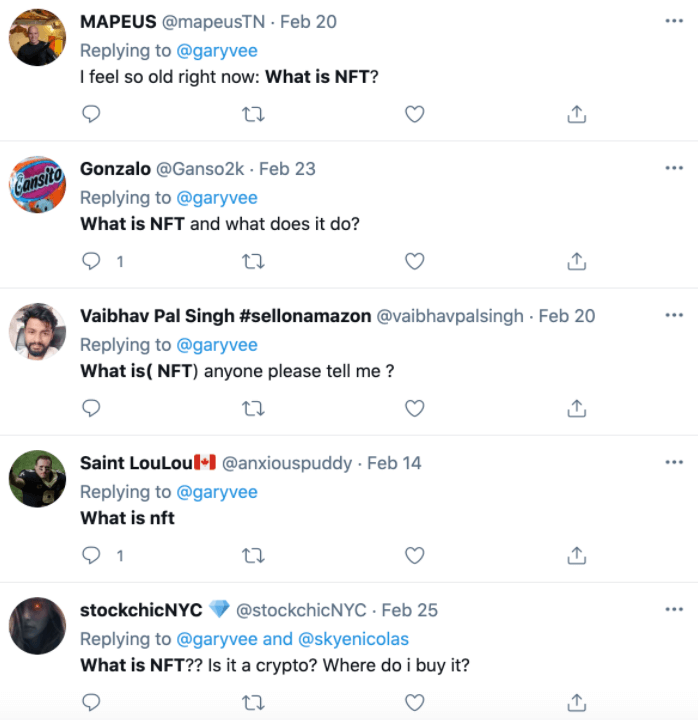Retweet stockchicNYC's tweet
Viewport: 698px width, 720px height.
(253, 701)
